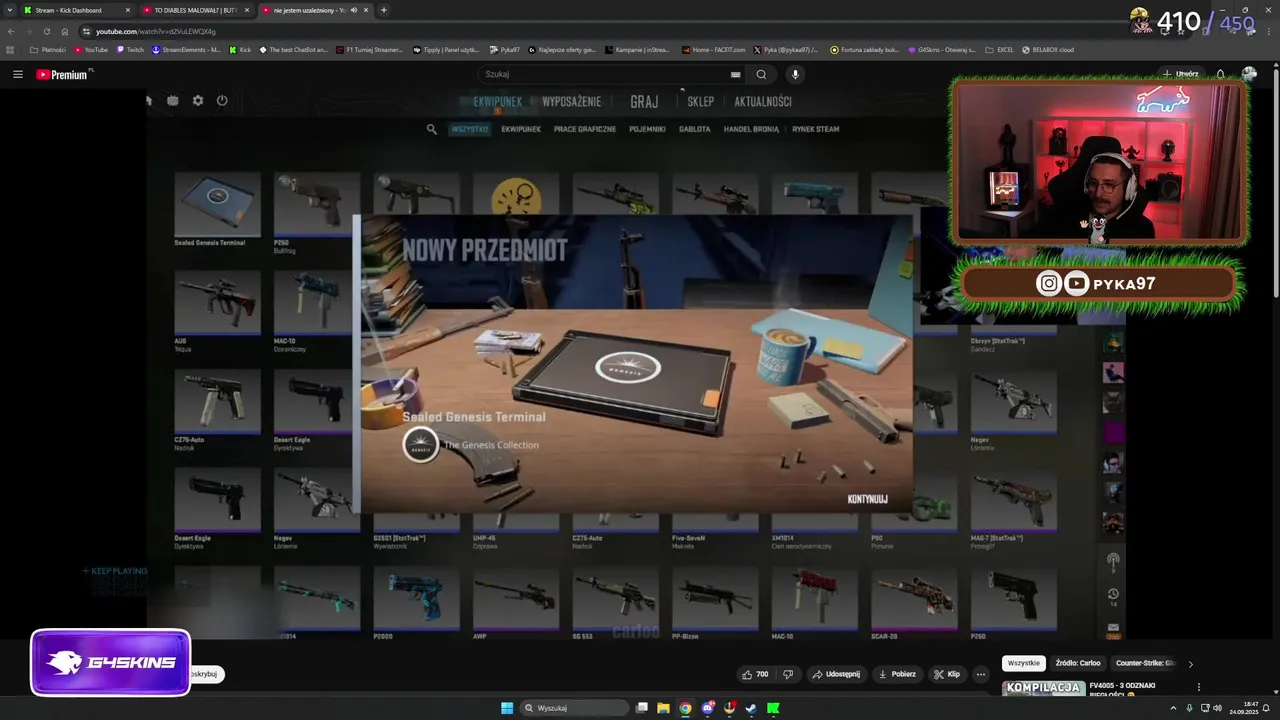The height and width of the screenshot is (720, 1280).
Task: Open Steam from taskbar
Action: click(751, 708)
